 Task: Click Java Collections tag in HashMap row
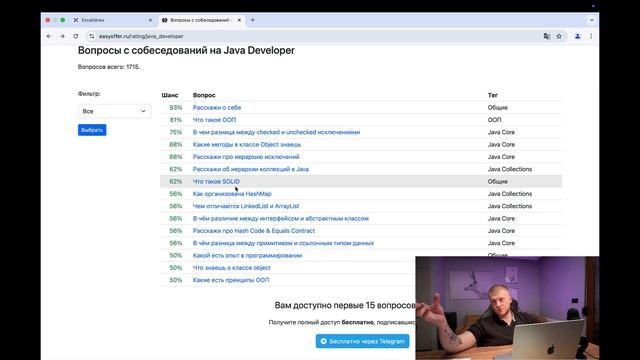click(x=510, y=194)
